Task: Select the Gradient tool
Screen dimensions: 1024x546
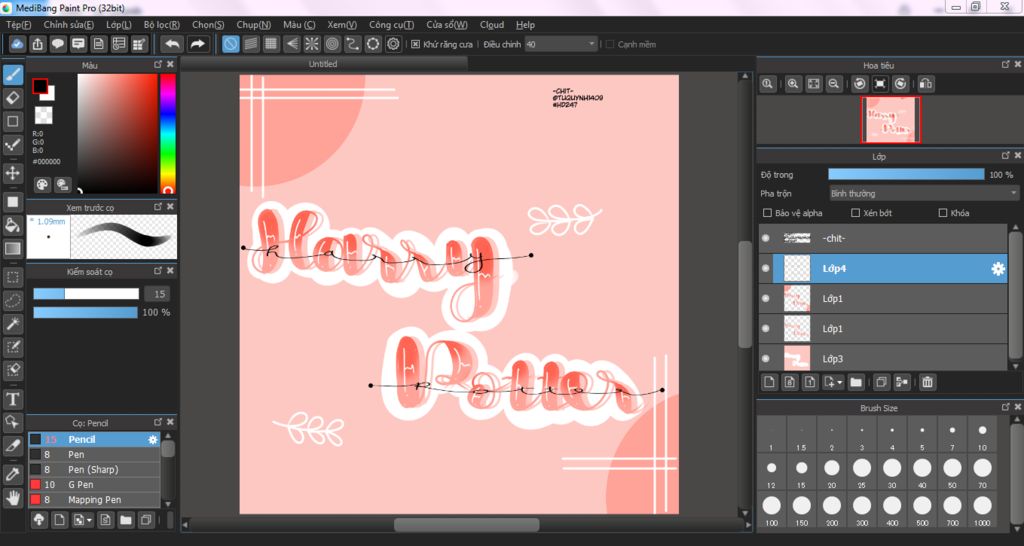Action: (x=12, y=248)
